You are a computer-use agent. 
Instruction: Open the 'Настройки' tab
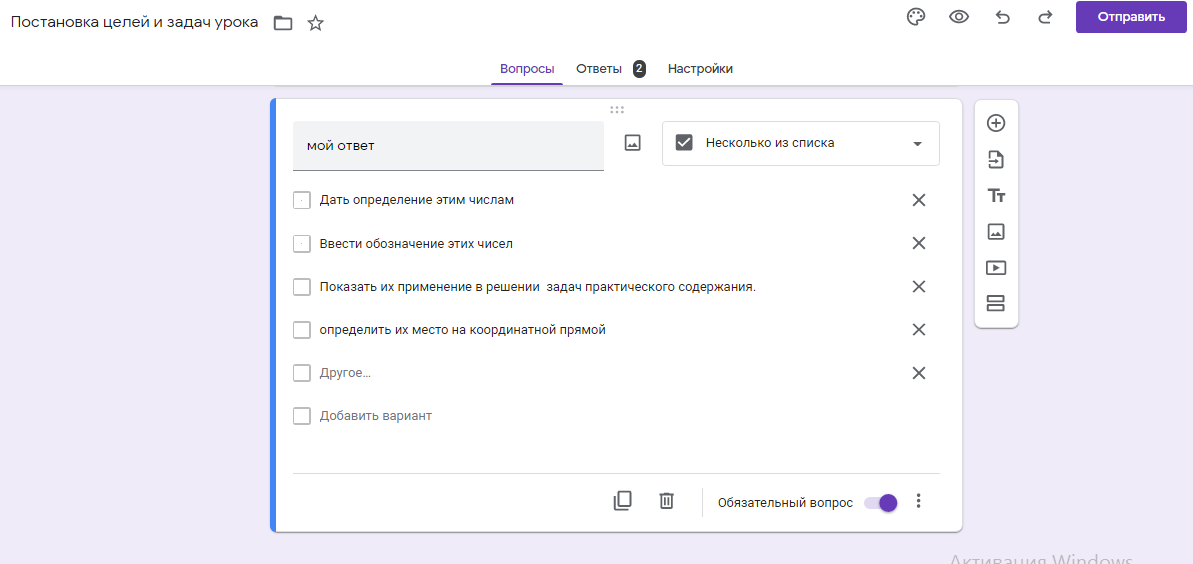[700, 69]
